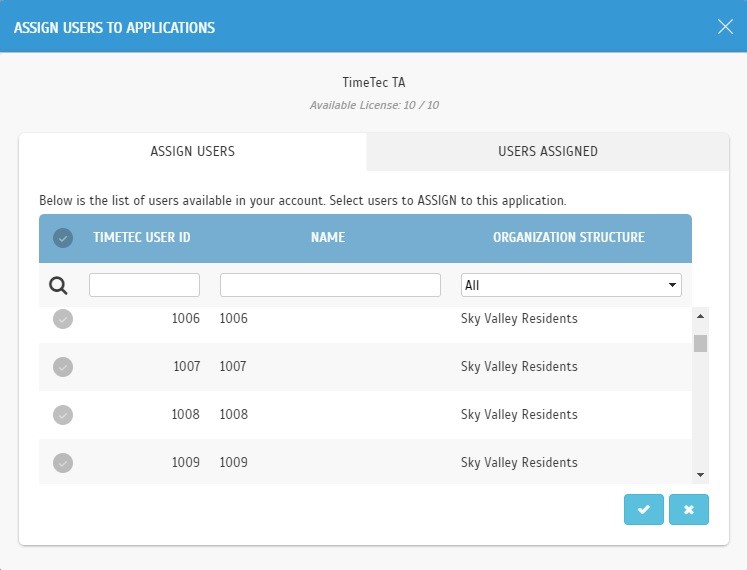Toggle the select-all checkbox in table header

pyautogui.click(x=63, y=237)
